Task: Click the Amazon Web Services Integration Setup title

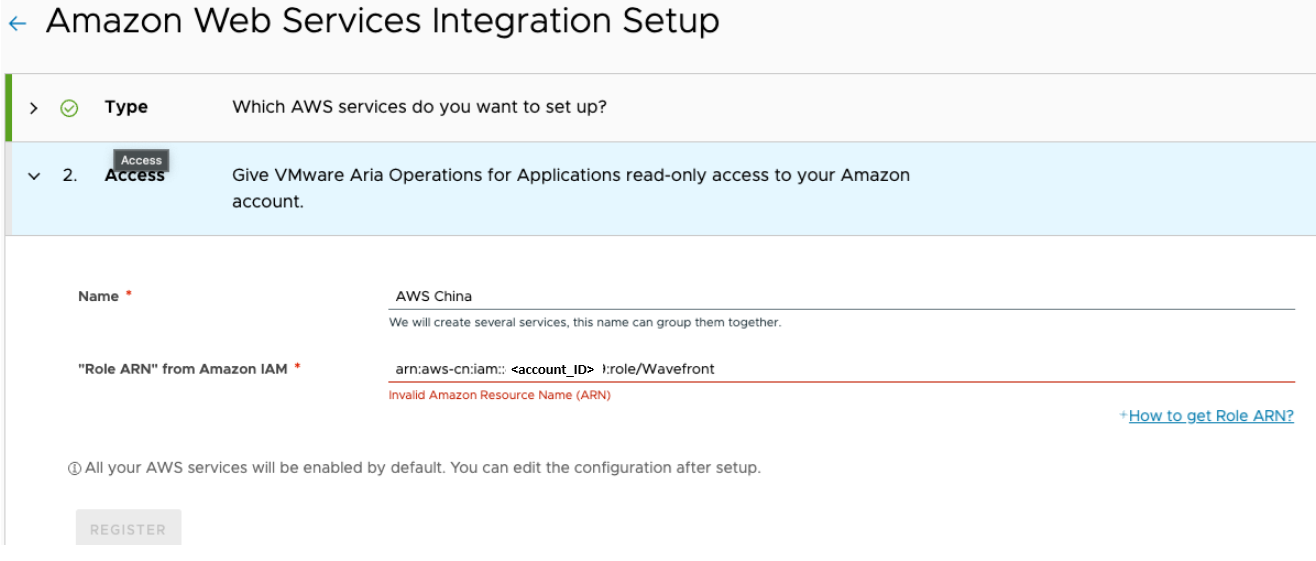Action: click(x=382, y=21)
